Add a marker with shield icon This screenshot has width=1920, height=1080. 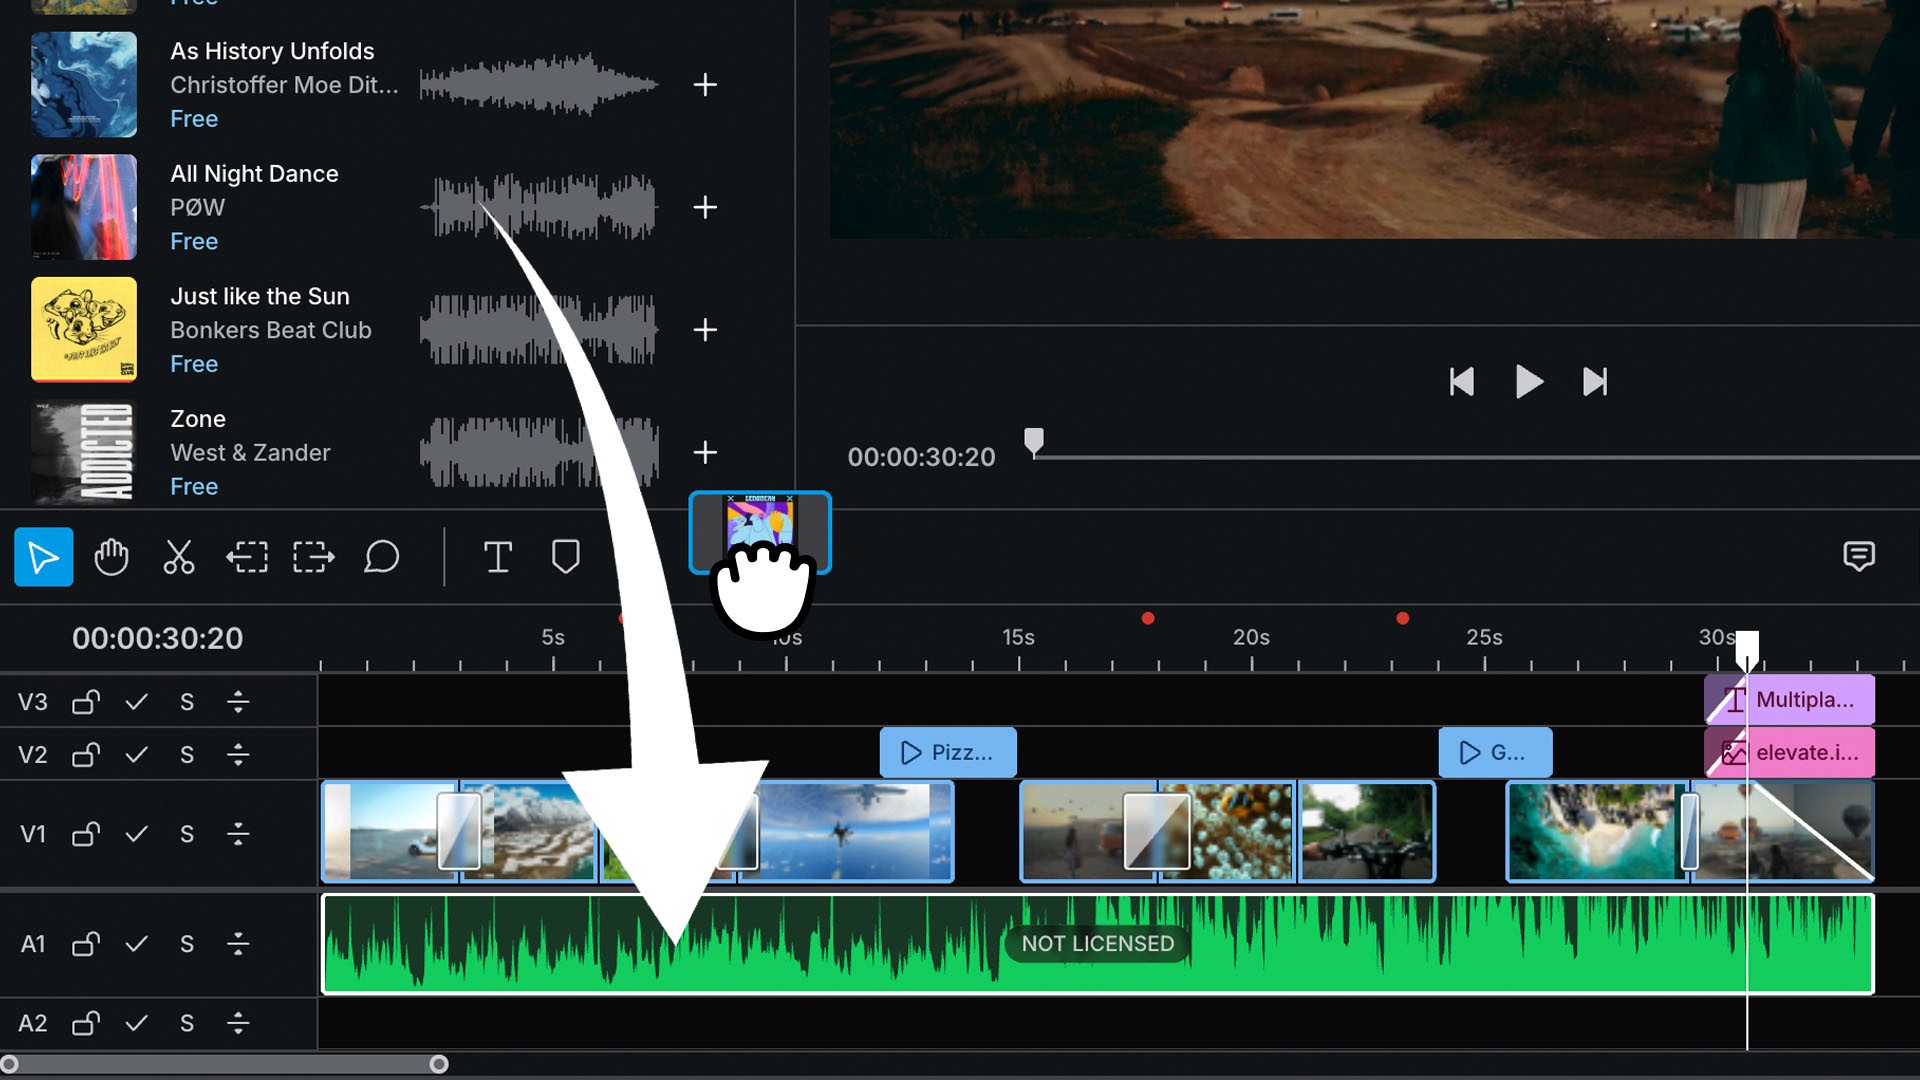tap(565, 557)
